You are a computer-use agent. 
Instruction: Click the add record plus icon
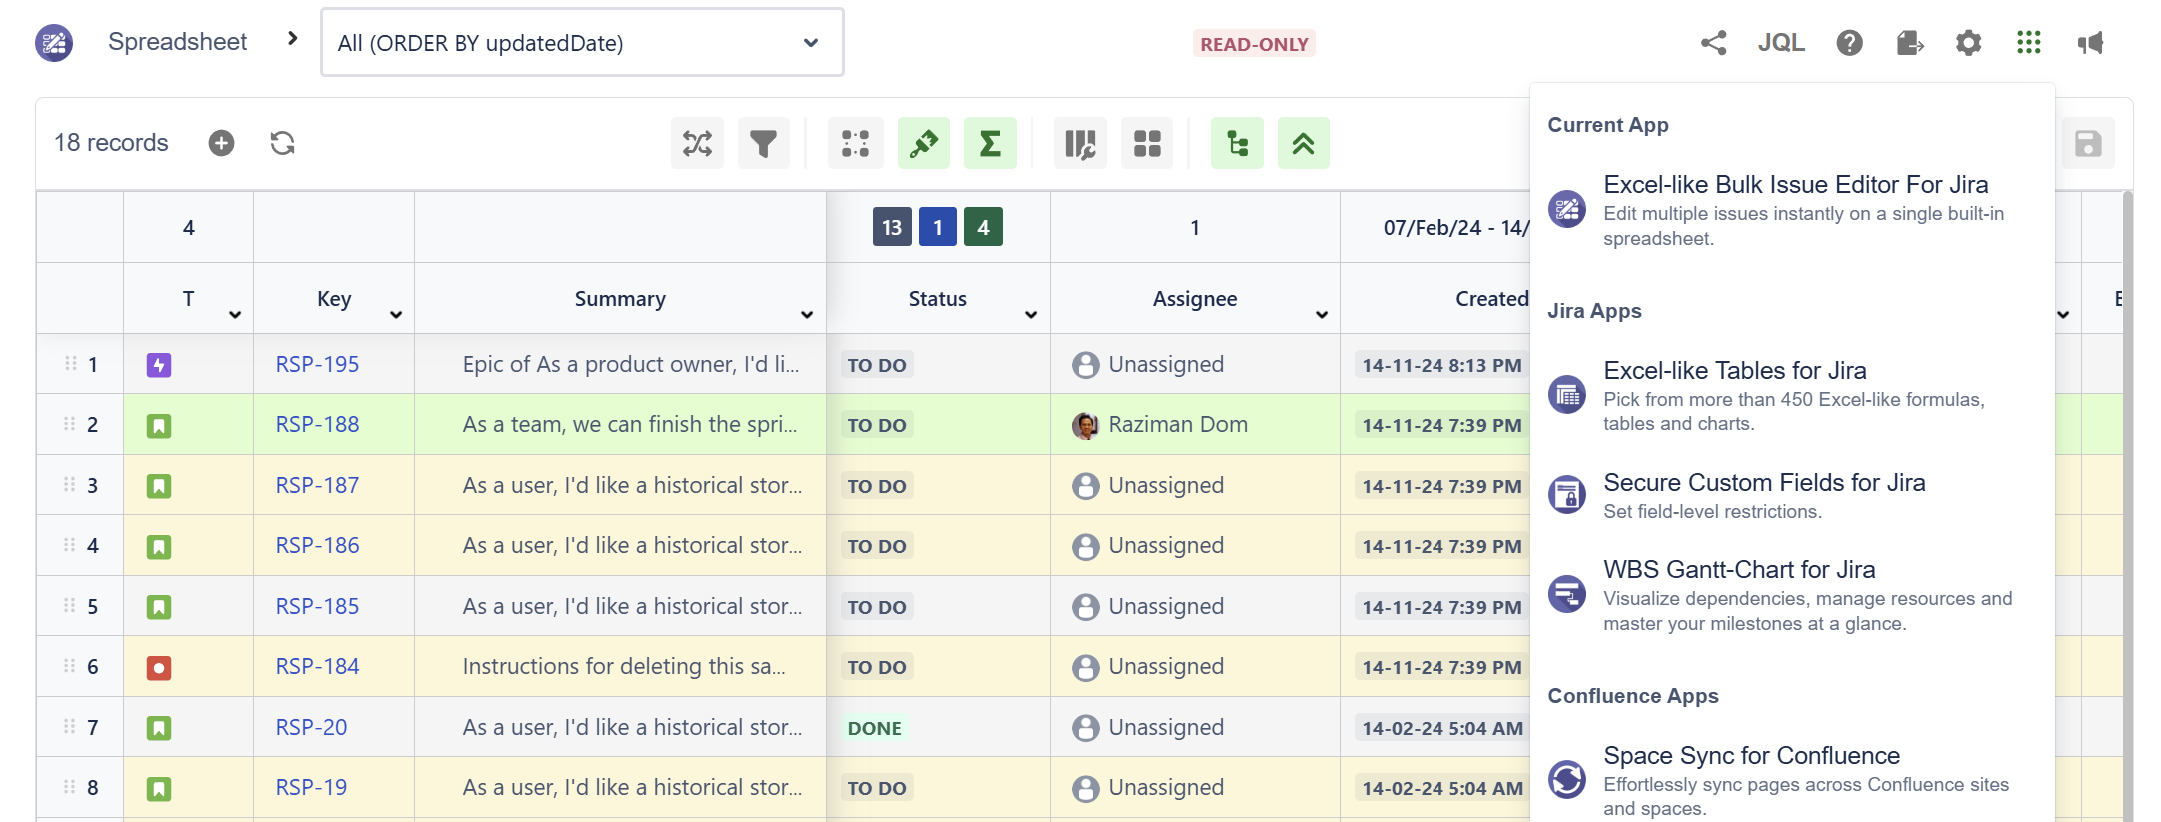[221, 143]
